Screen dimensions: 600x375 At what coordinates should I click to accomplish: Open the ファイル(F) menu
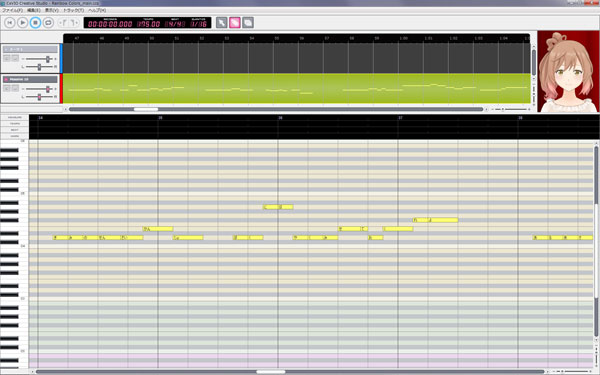12,10
